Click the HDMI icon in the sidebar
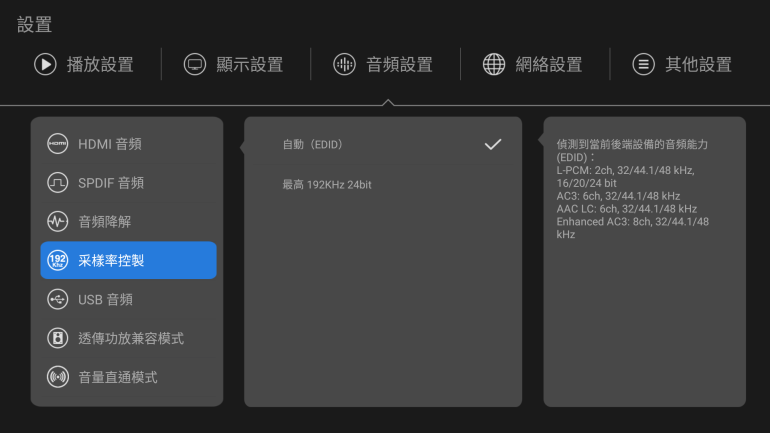This screenshot has height=433, width=770. point(57,144)
